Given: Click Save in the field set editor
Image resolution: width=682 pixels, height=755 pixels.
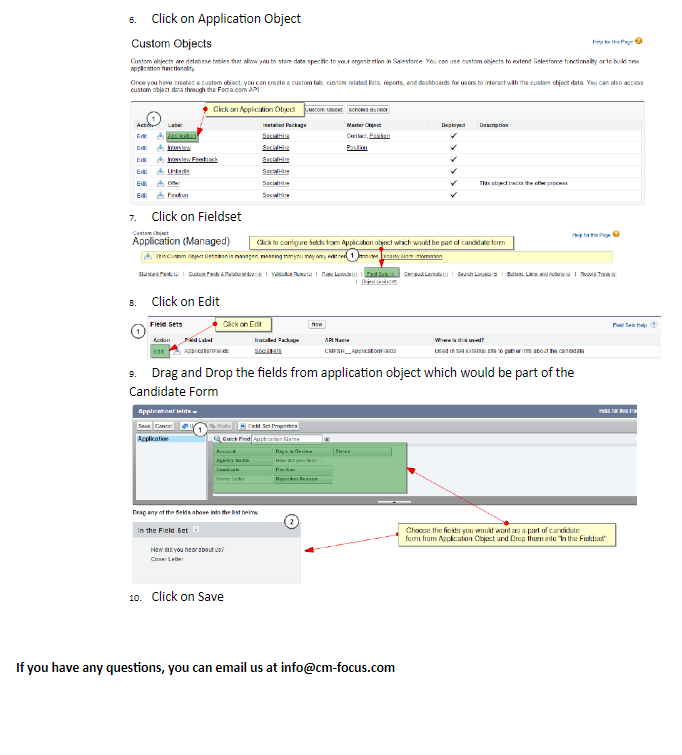Looking at the screenshot, I should click(x=144, y=426).
